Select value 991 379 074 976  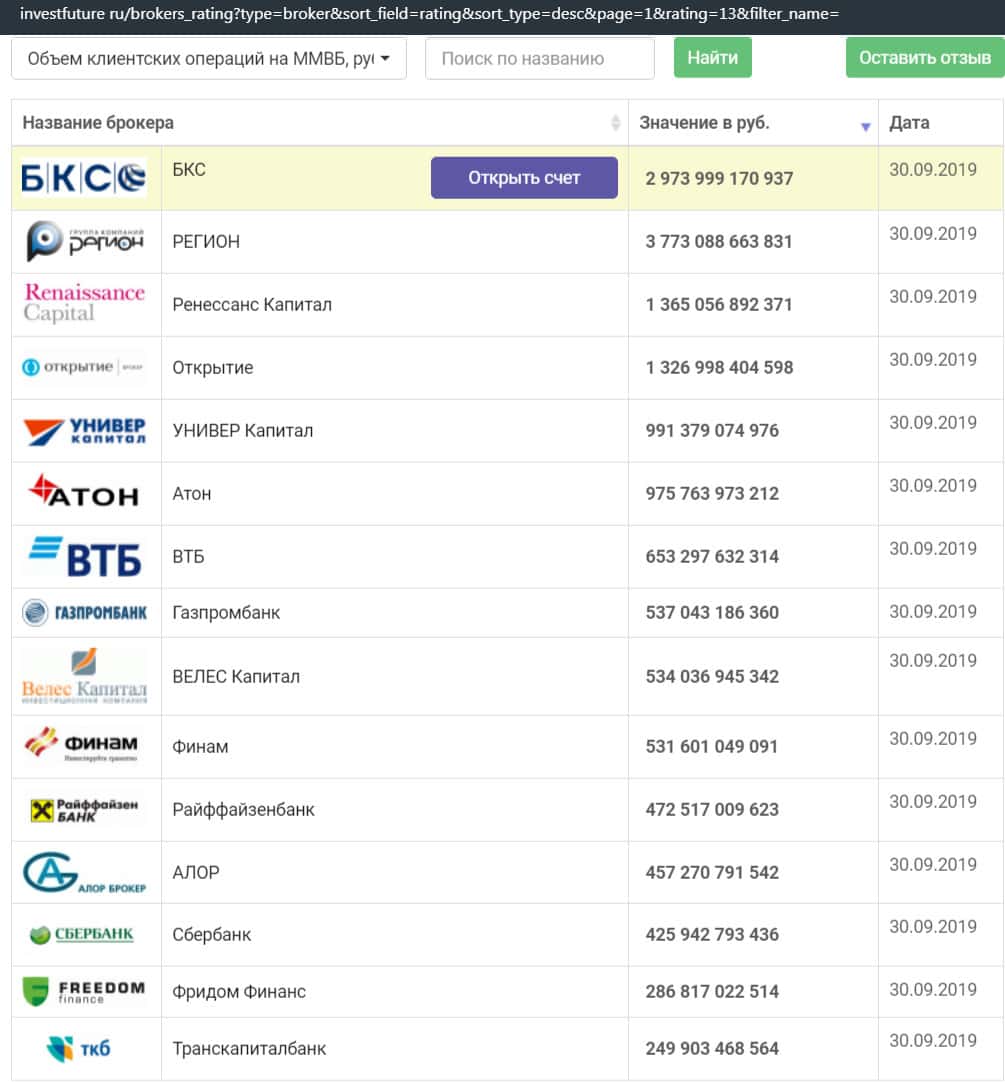[712, 431]
